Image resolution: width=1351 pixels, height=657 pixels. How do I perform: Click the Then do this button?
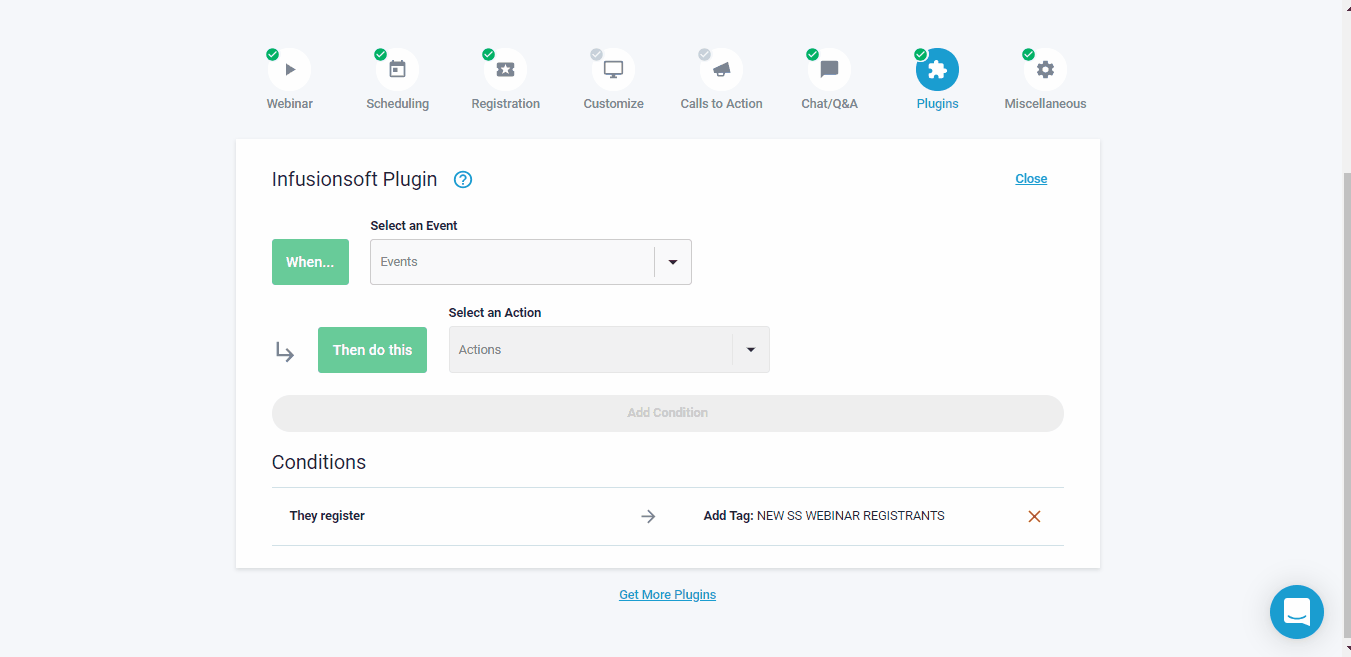(372, 350)
